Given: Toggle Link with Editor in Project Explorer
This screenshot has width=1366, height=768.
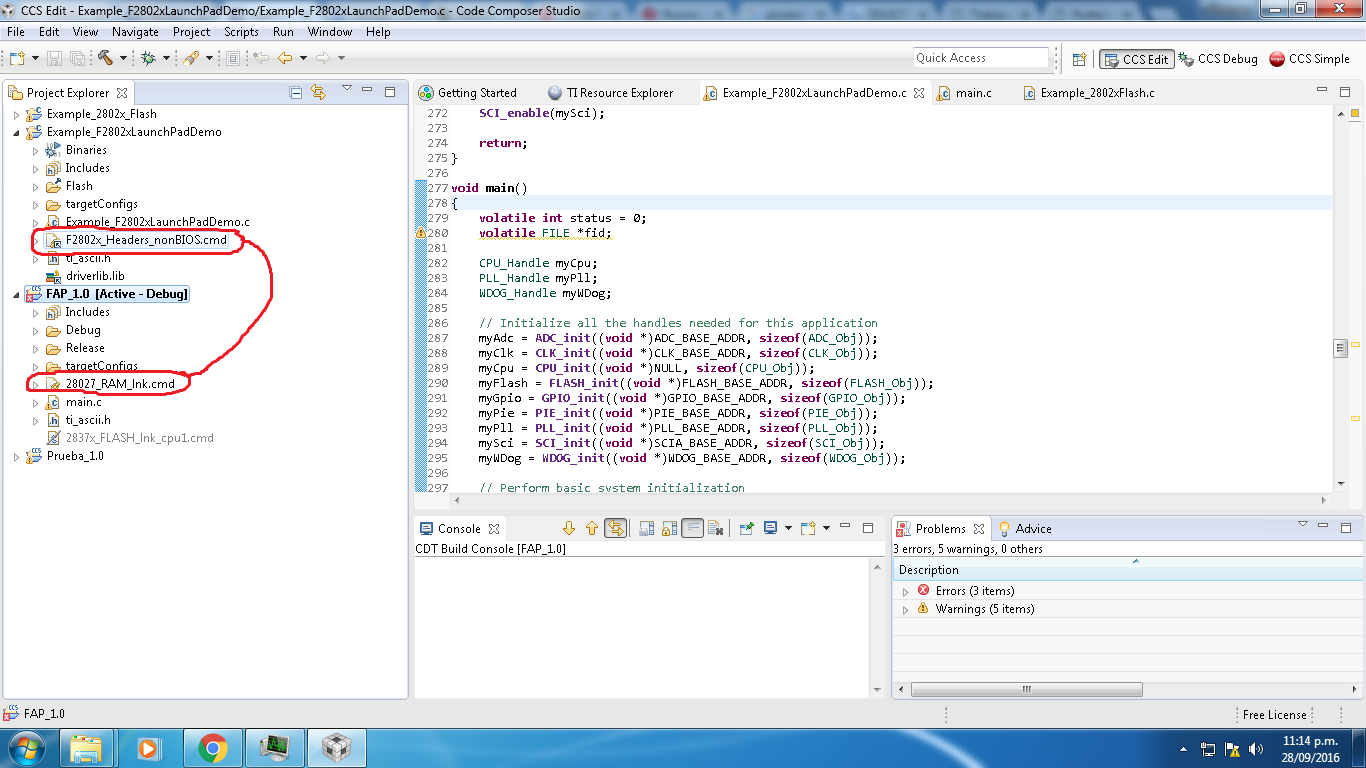Looking at the screenshot, I should 318,93.
